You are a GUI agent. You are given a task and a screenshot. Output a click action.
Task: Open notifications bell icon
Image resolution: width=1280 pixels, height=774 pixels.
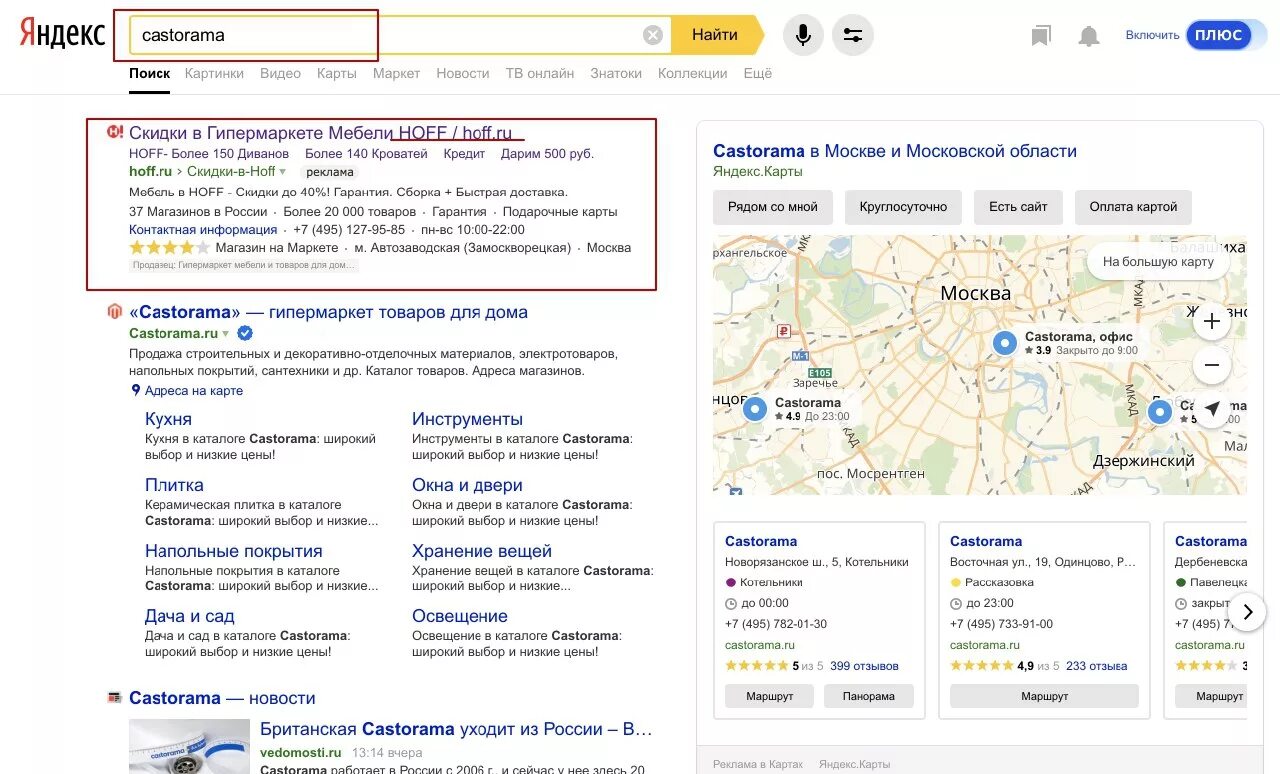(1089, 36)
